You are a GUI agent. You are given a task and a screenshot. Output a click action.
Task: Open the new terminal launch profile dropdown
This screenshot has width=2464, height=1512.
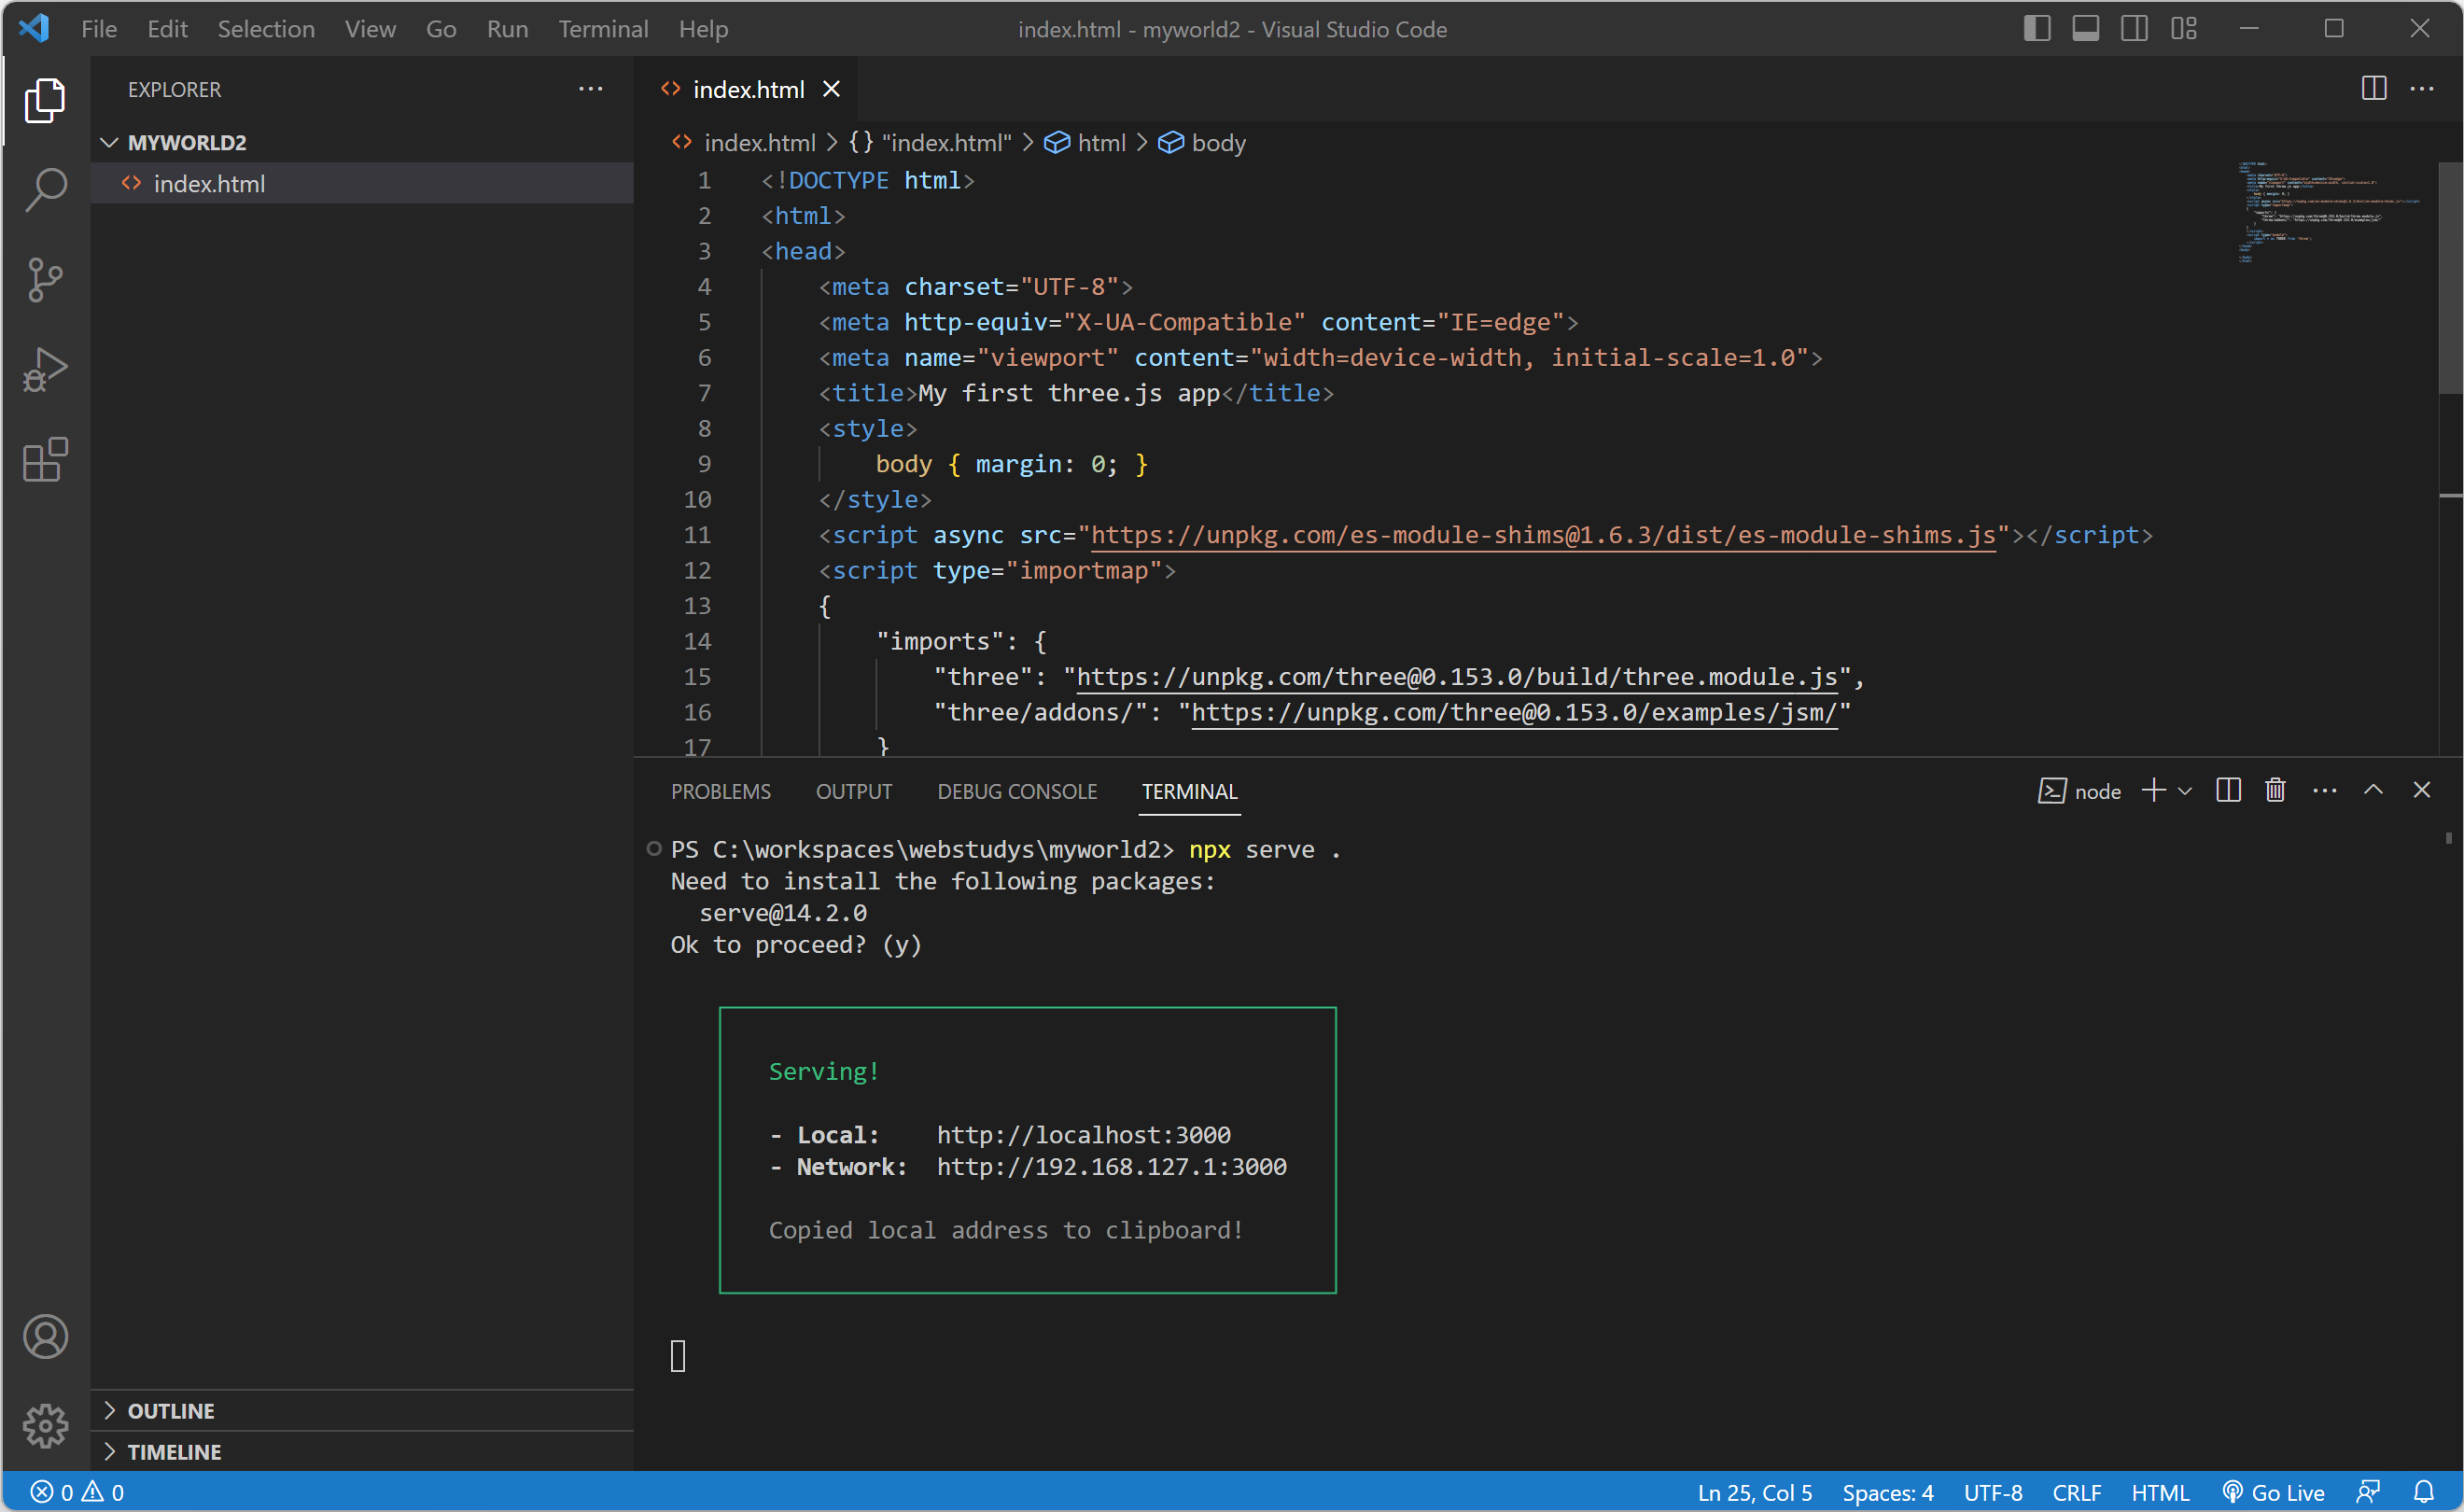pos(2185,791)
